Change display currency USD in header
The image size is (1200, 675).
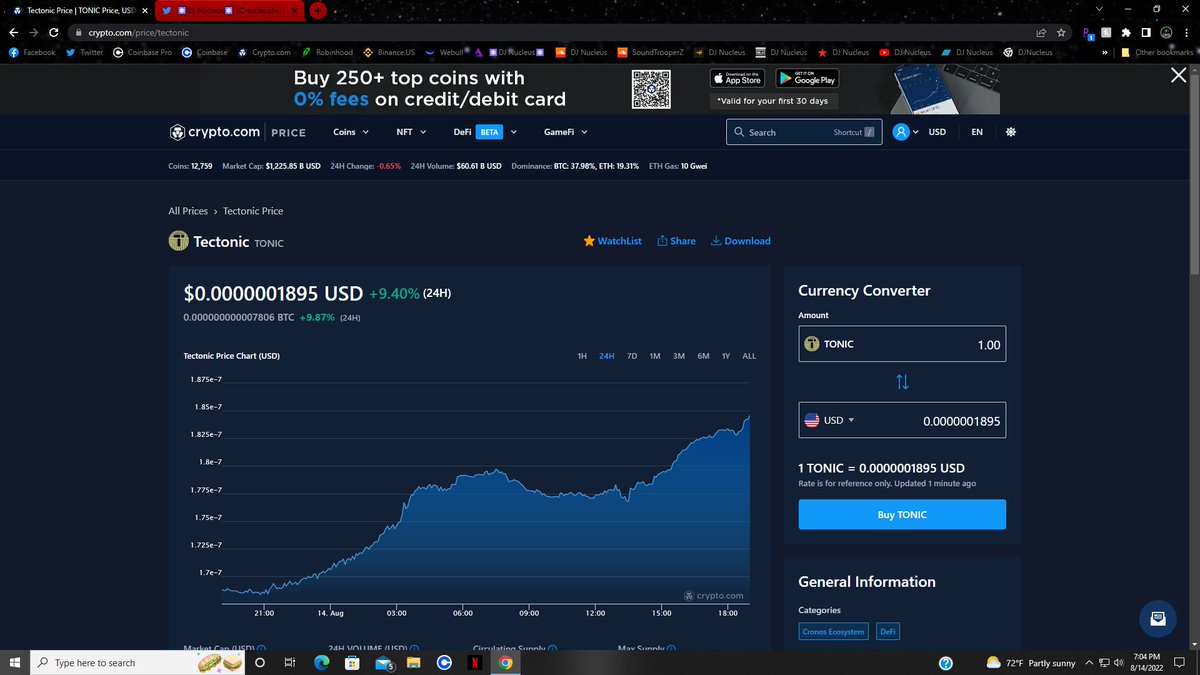coord(937,132)
